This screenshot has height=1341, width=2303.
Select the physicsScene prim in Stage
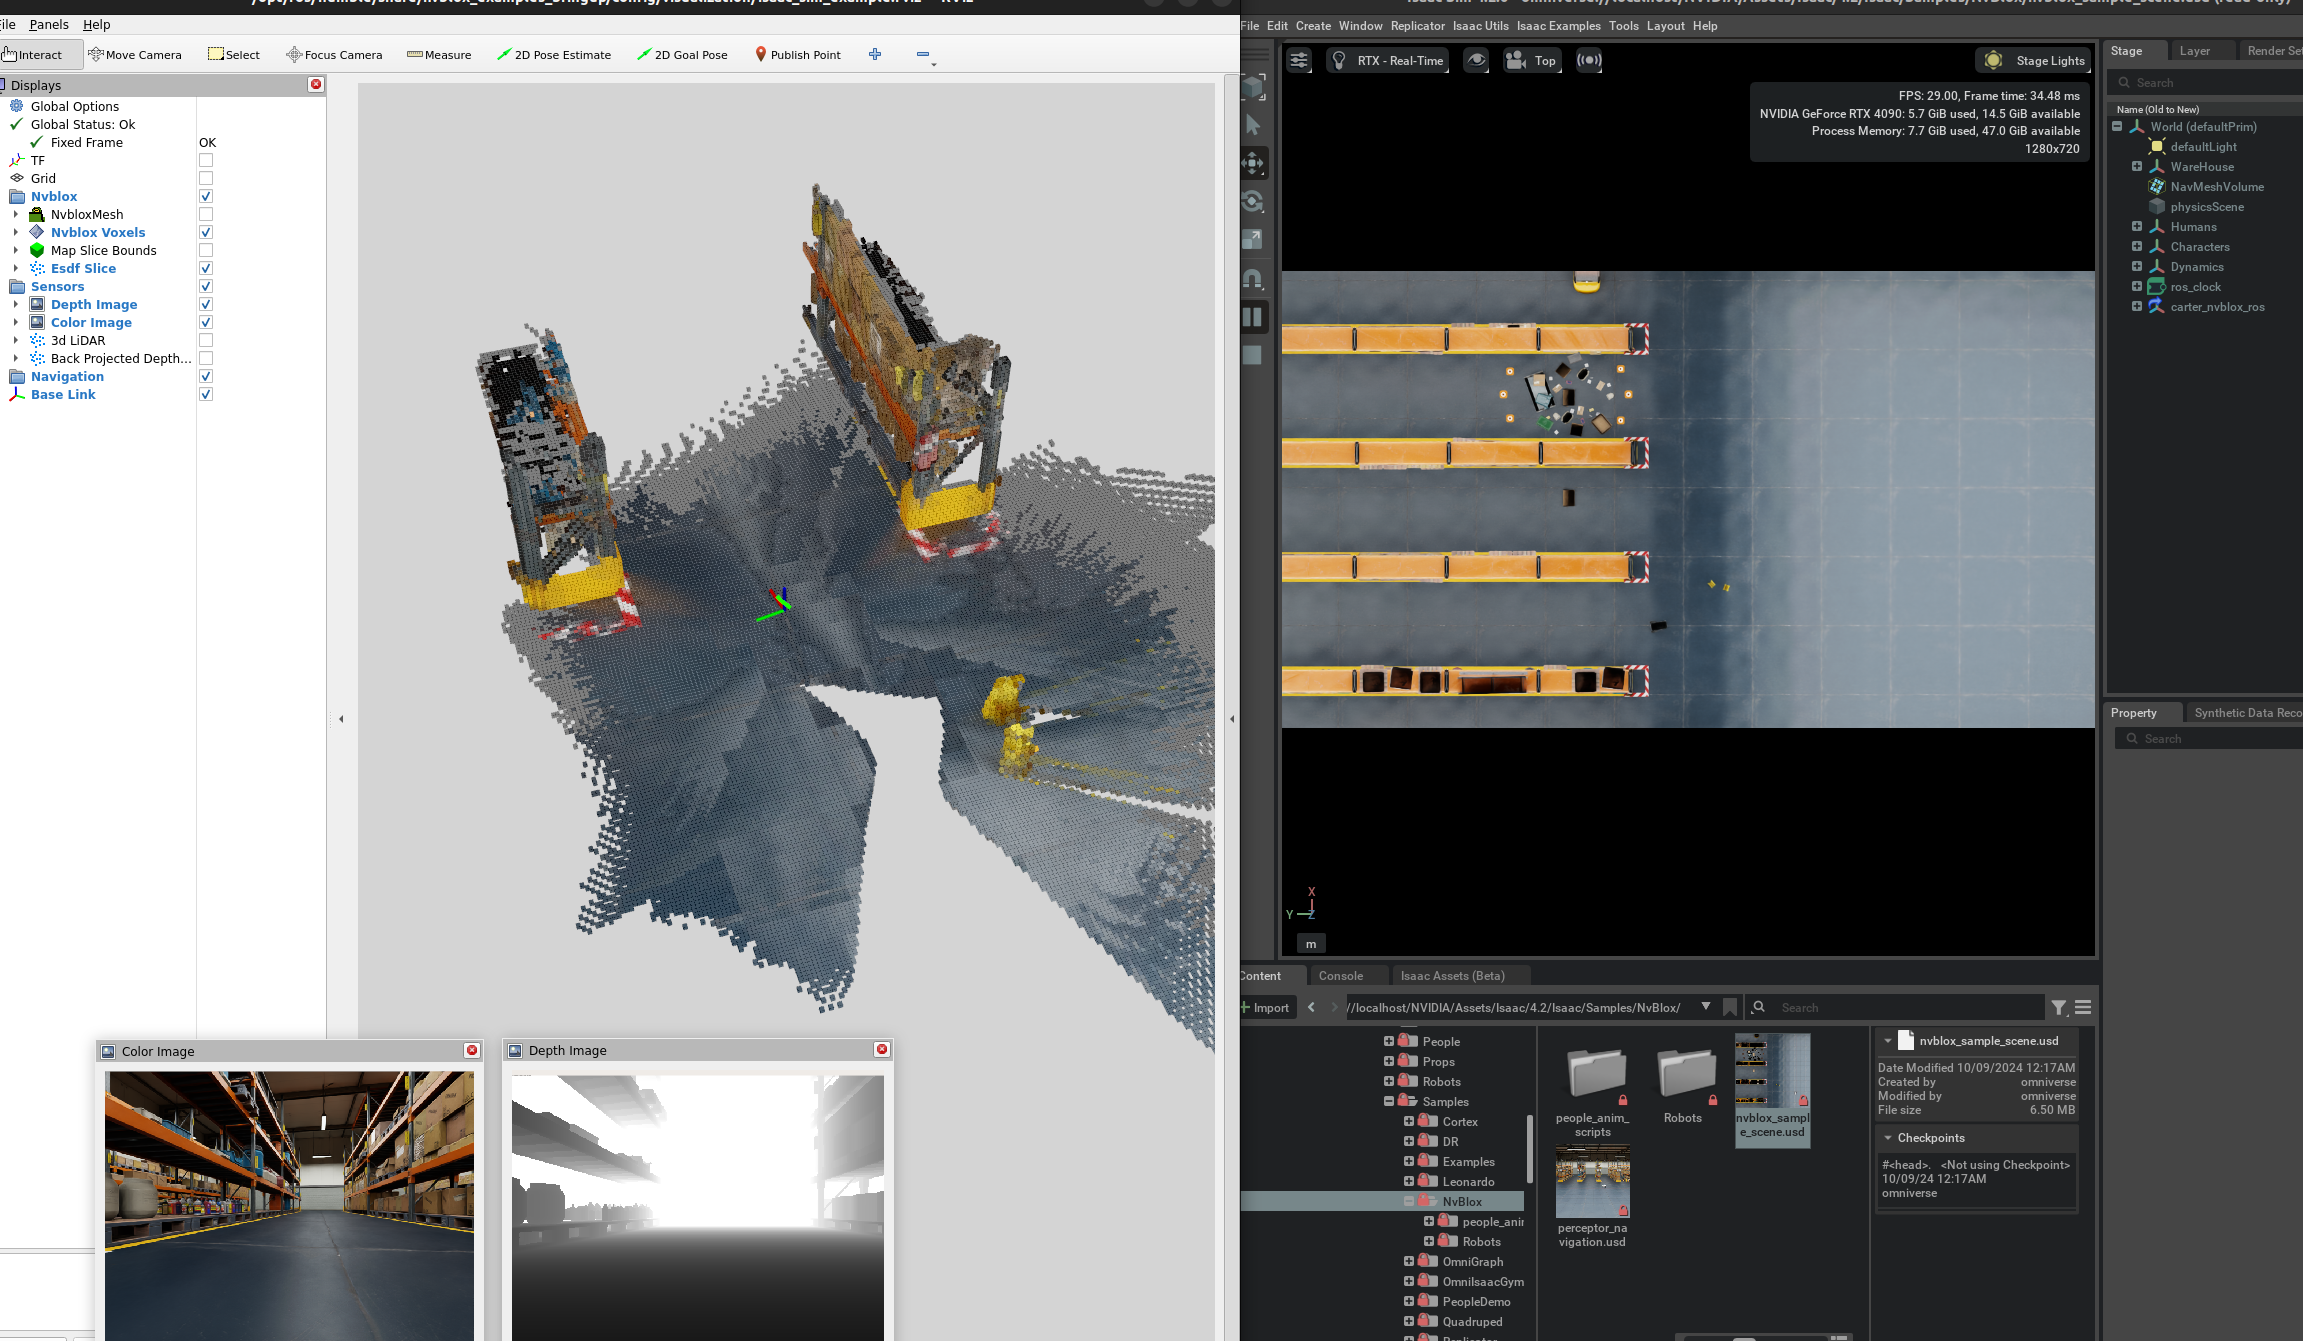coord(2207,207)
